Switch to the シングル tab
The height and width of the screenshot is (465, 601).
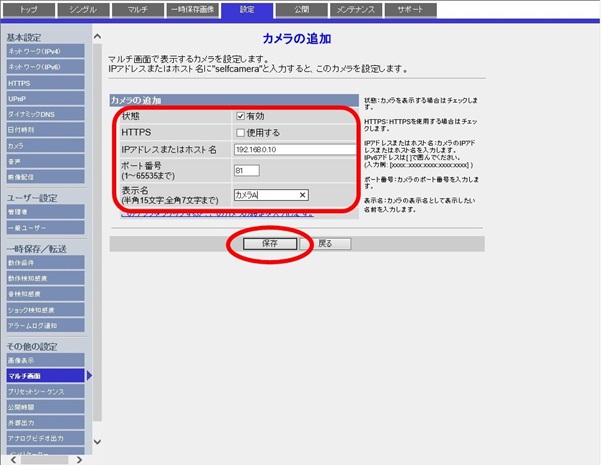coord(84,10)
